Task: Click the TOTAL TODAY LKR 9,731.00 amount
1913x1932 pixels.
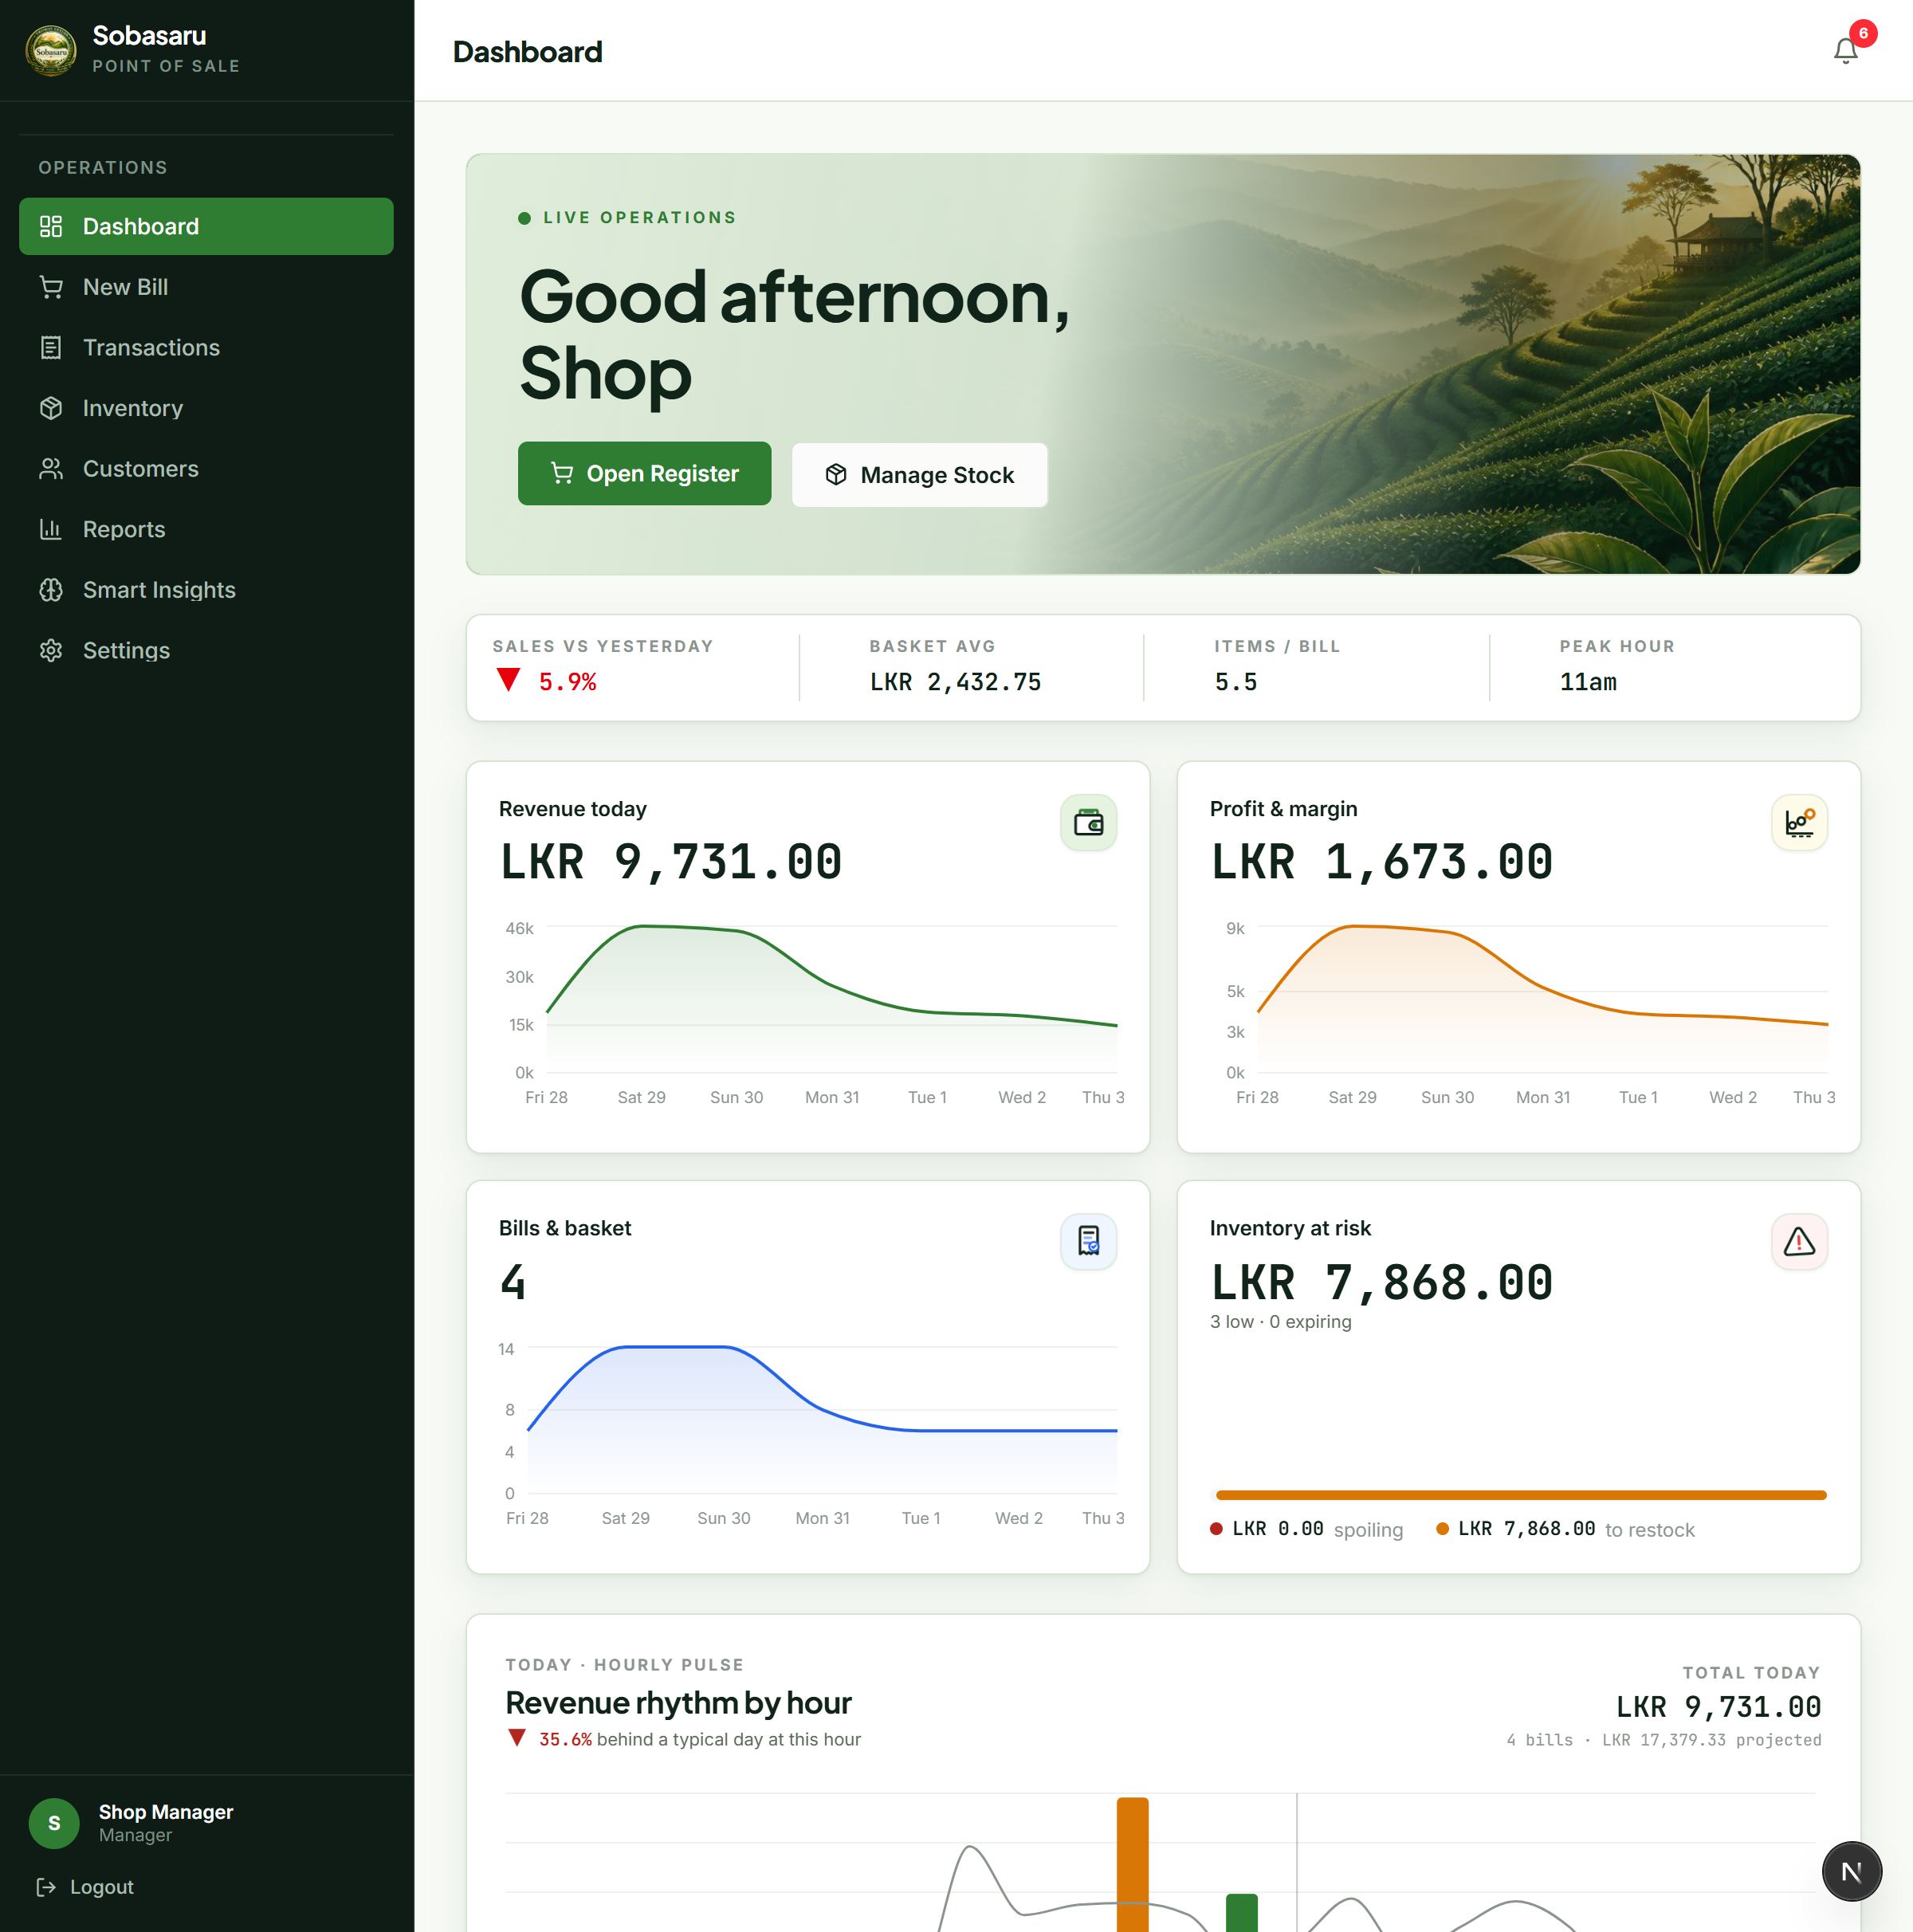Action: [x=1718, y=1706]
